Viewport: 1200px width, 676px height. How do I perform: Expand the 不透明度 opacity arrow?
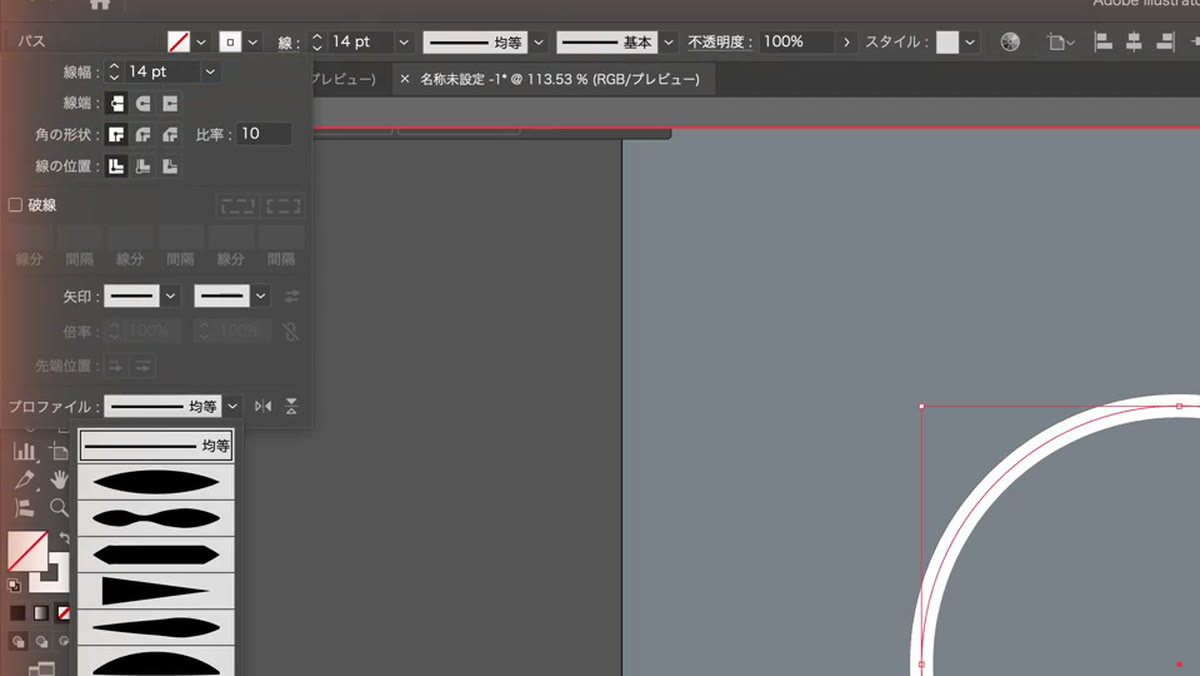pos(848,42)
